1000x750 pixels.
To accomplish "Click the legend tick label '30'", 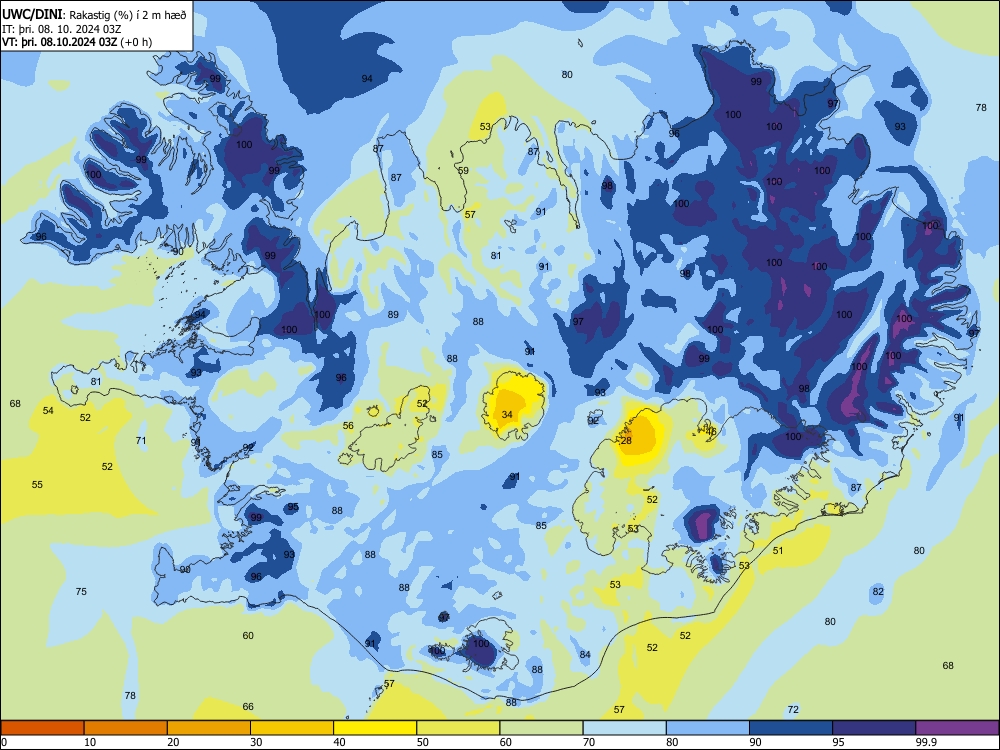I will 256,742.
